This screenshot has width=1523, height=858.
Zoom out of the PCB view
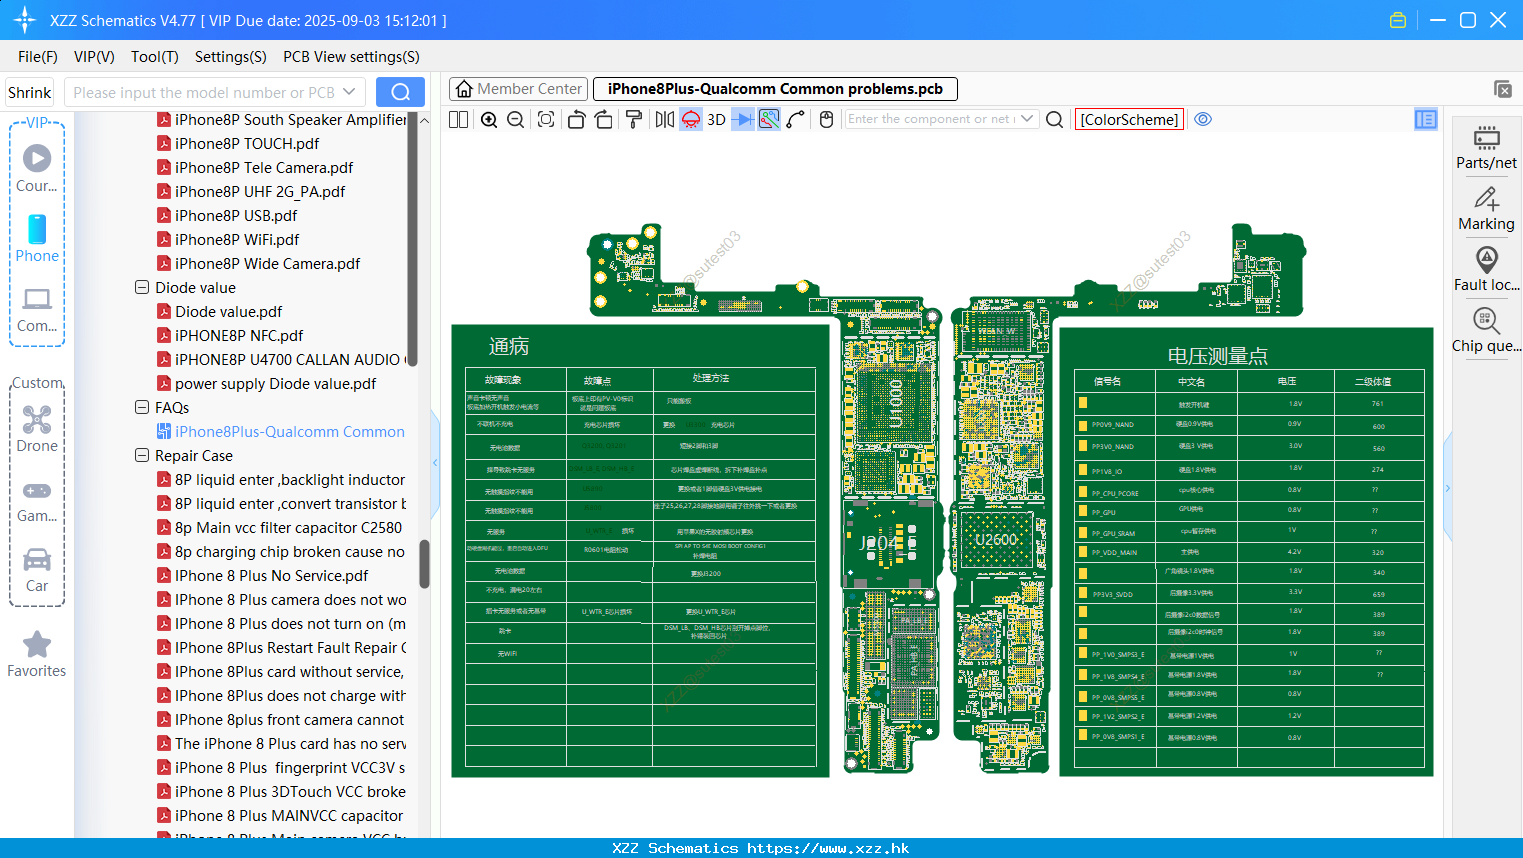516,119
